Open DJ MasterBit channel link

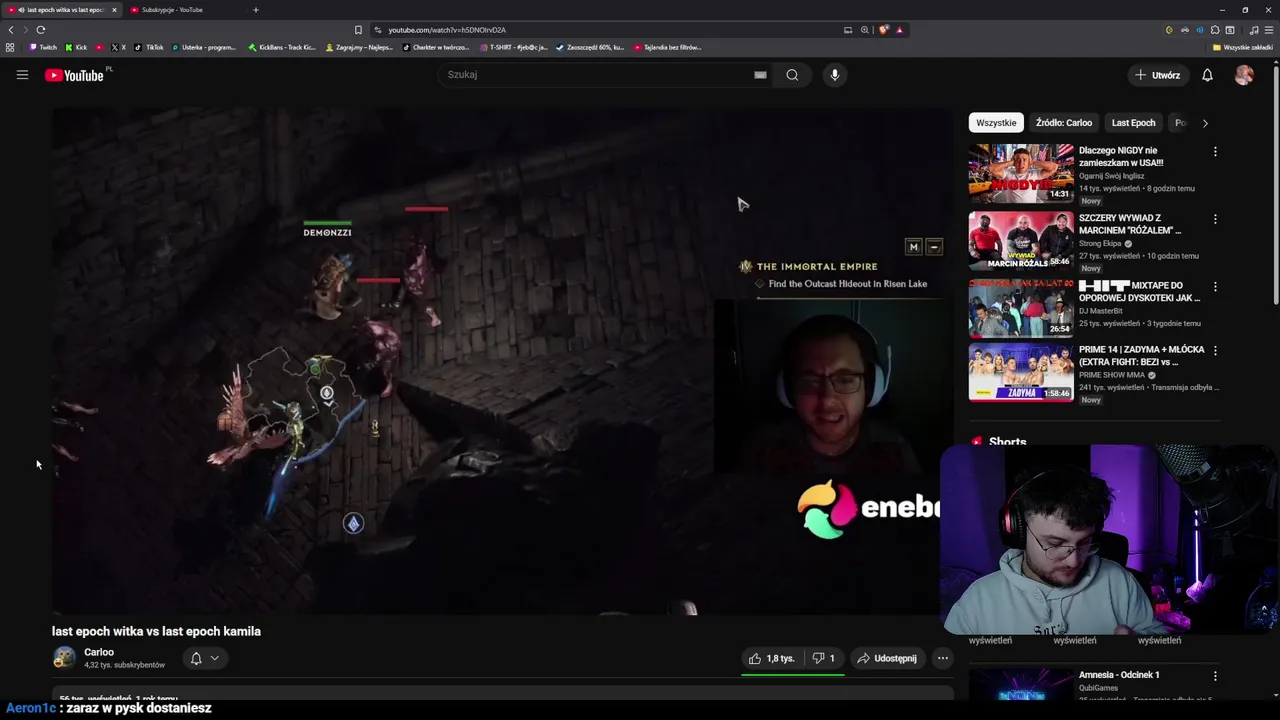[1102, 310]
